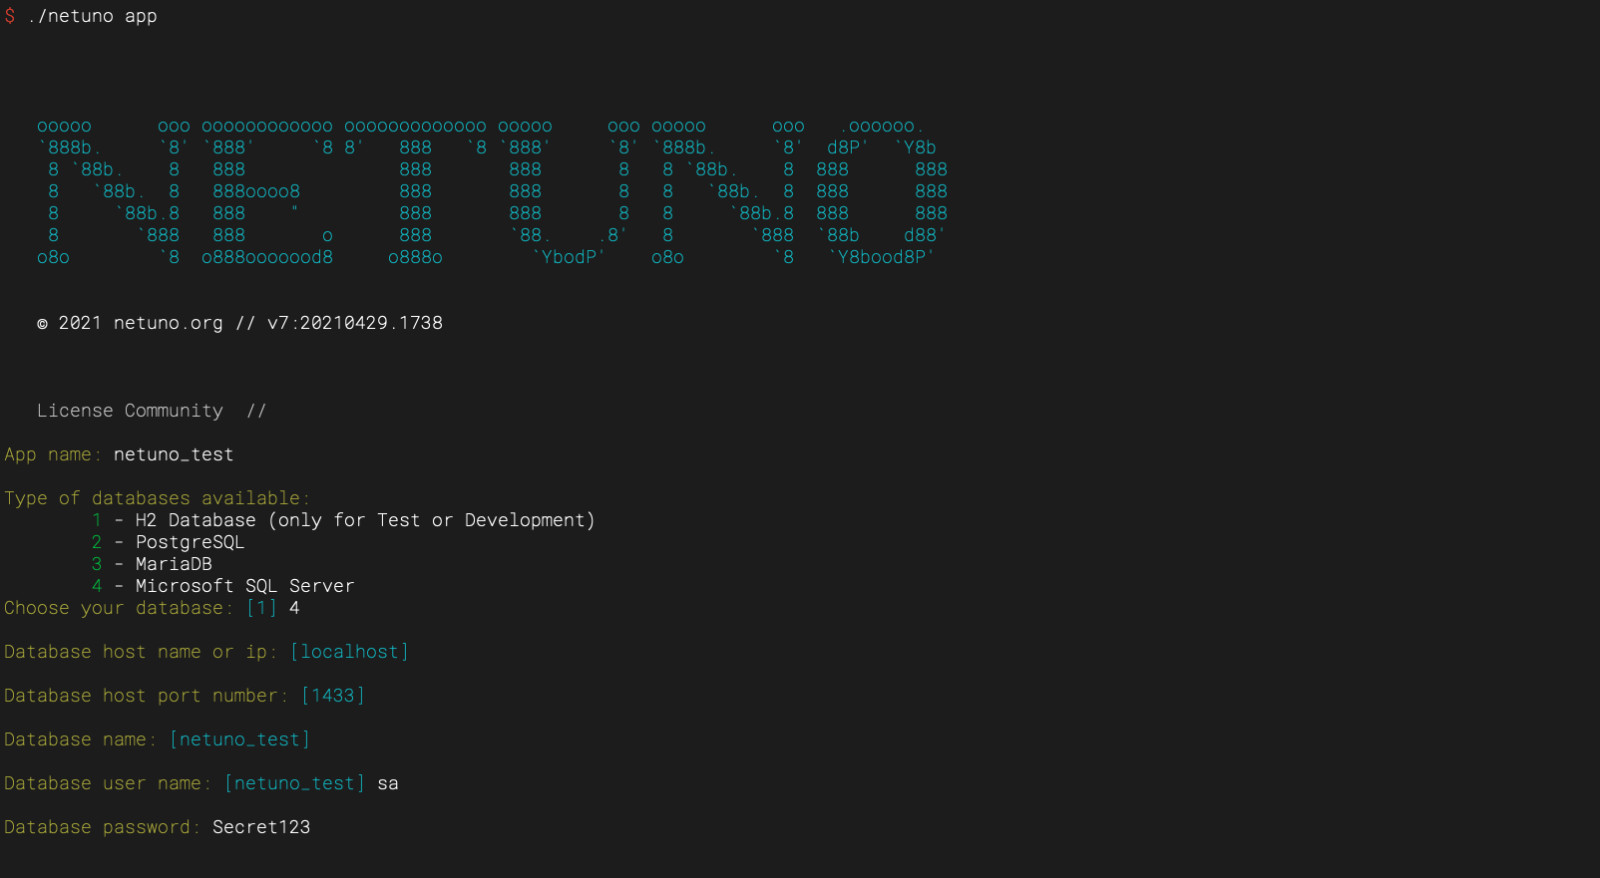
Task: Select option 2 PostgreSQL
Action: click(167, 542)
